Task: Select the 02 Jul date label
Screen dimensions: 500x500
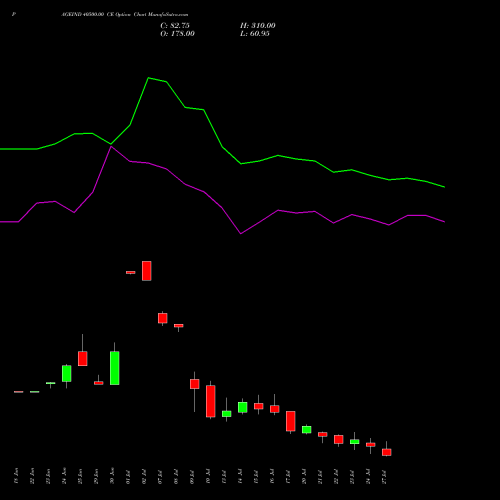Action: [144, 477]
